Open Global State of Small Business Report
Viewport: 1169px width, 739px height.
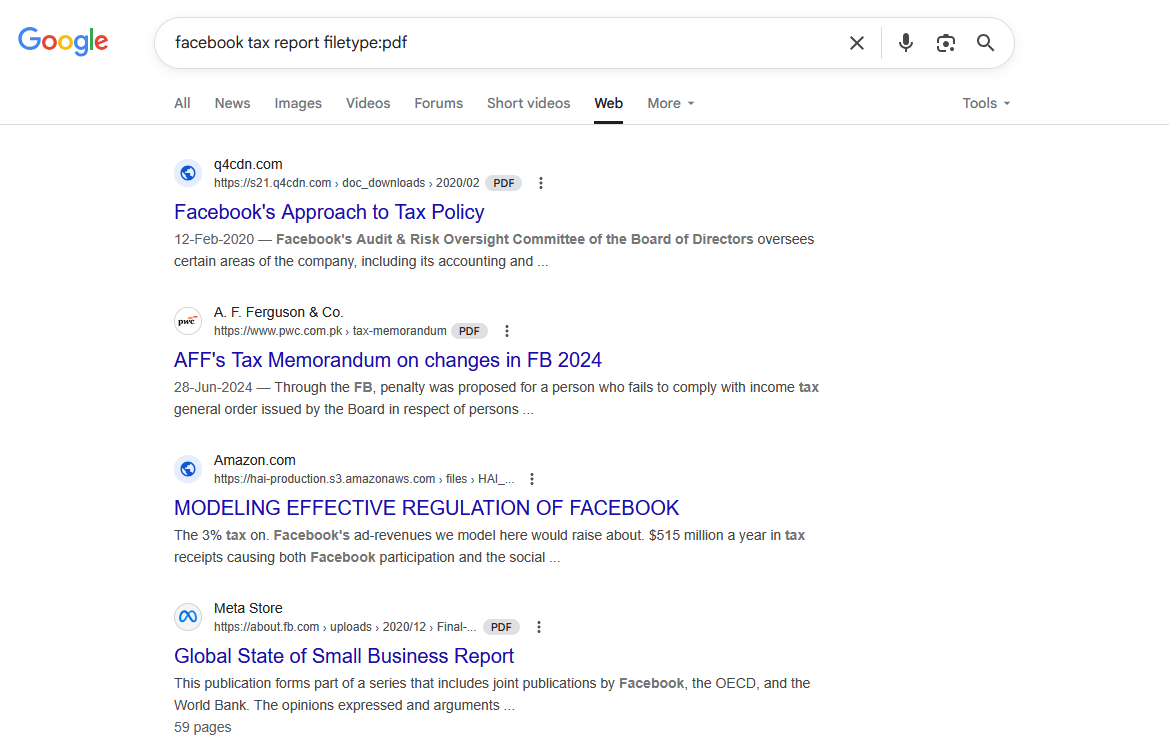pos(344,656)
